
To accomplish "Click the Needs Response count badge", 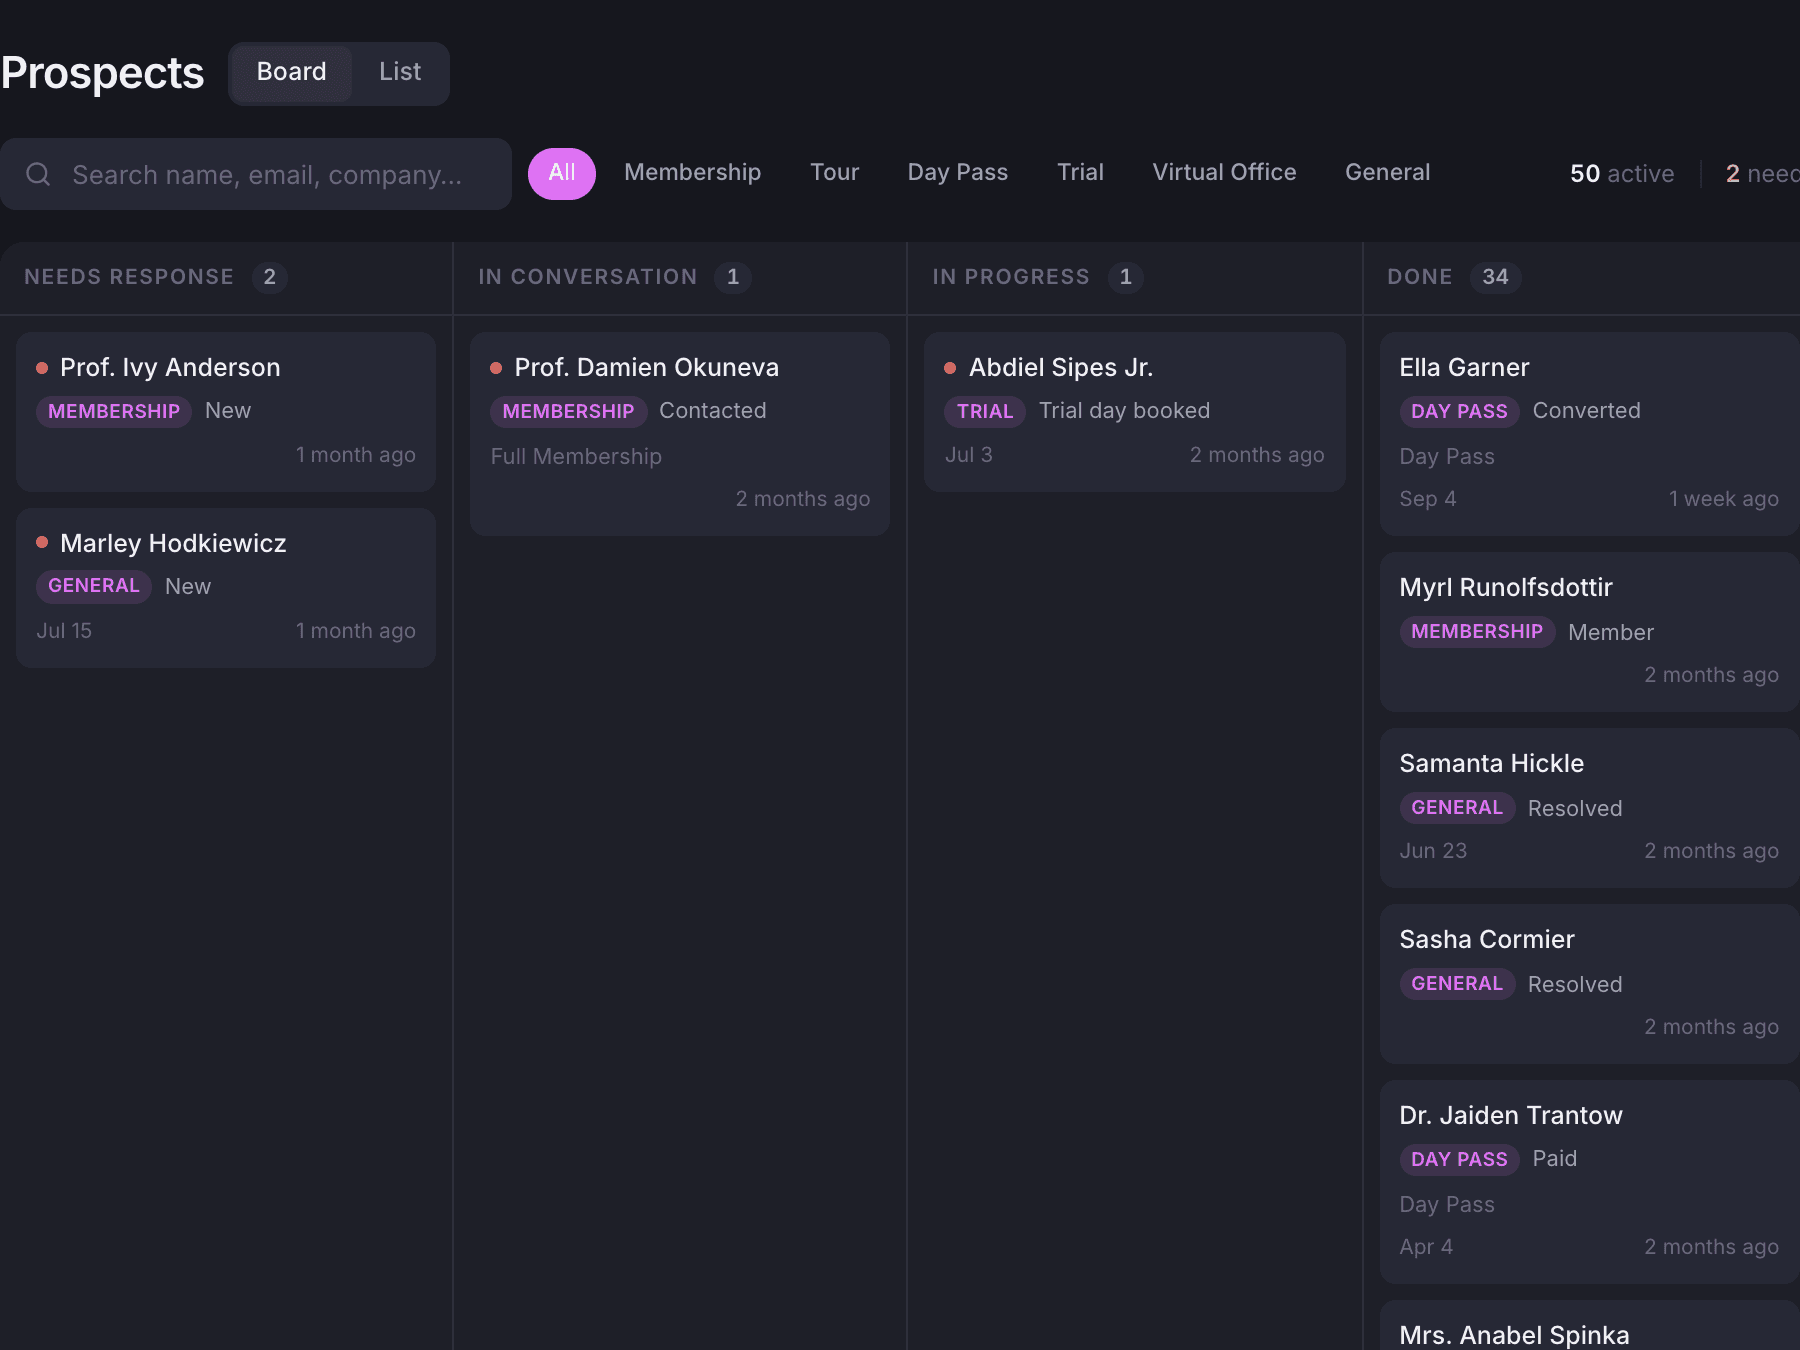I will 269,277.
